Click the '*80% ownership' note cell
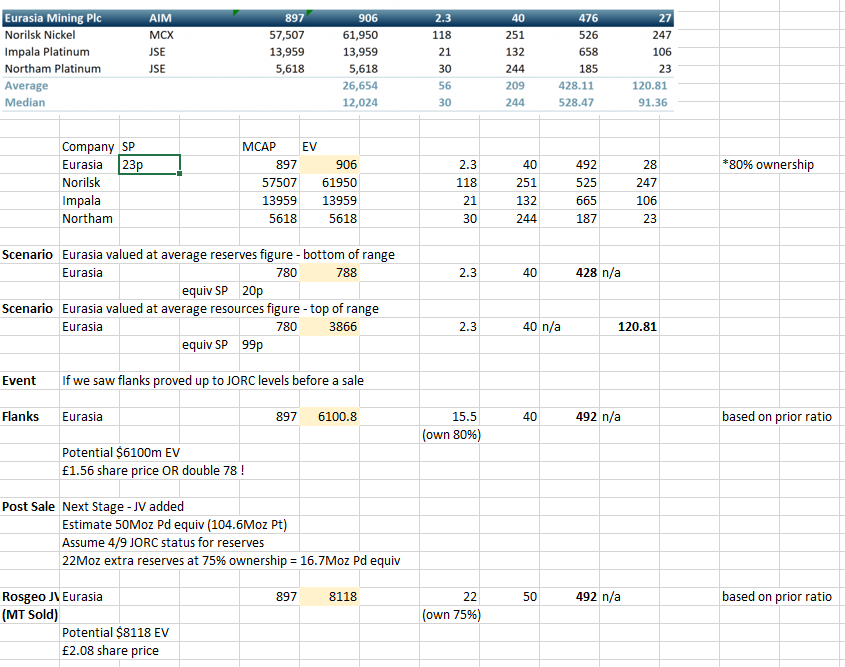Image resolution: width=845 pixels, height=667 pixels. [x=768, y=164]
